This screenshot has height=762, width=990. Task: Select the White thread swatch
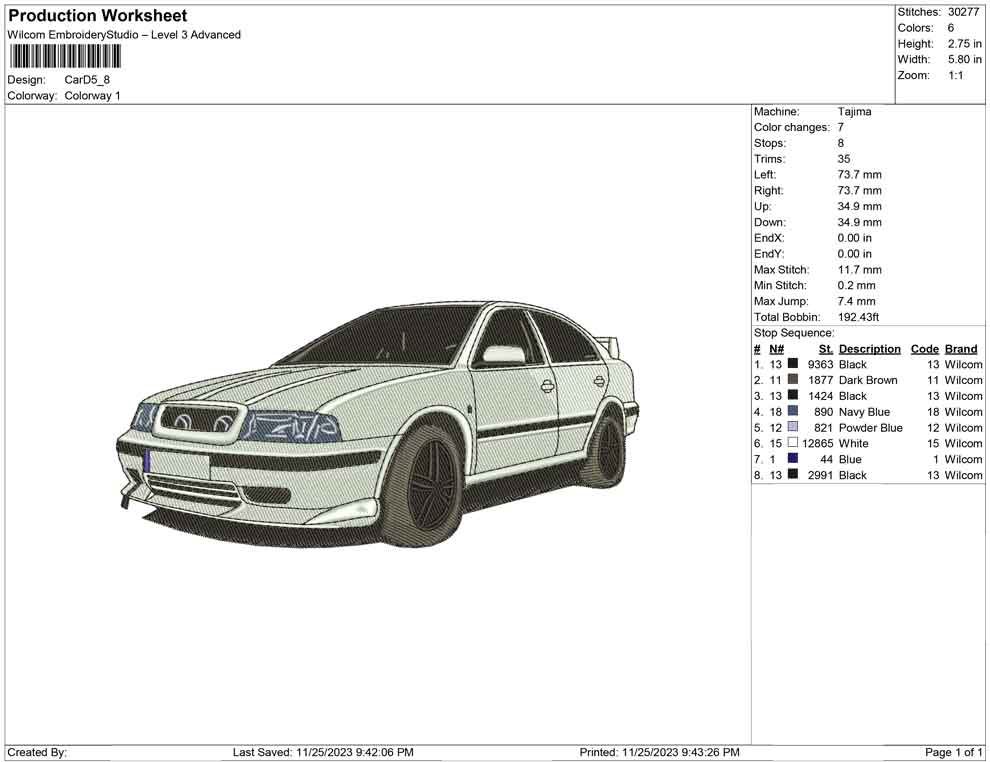point(795,443)
